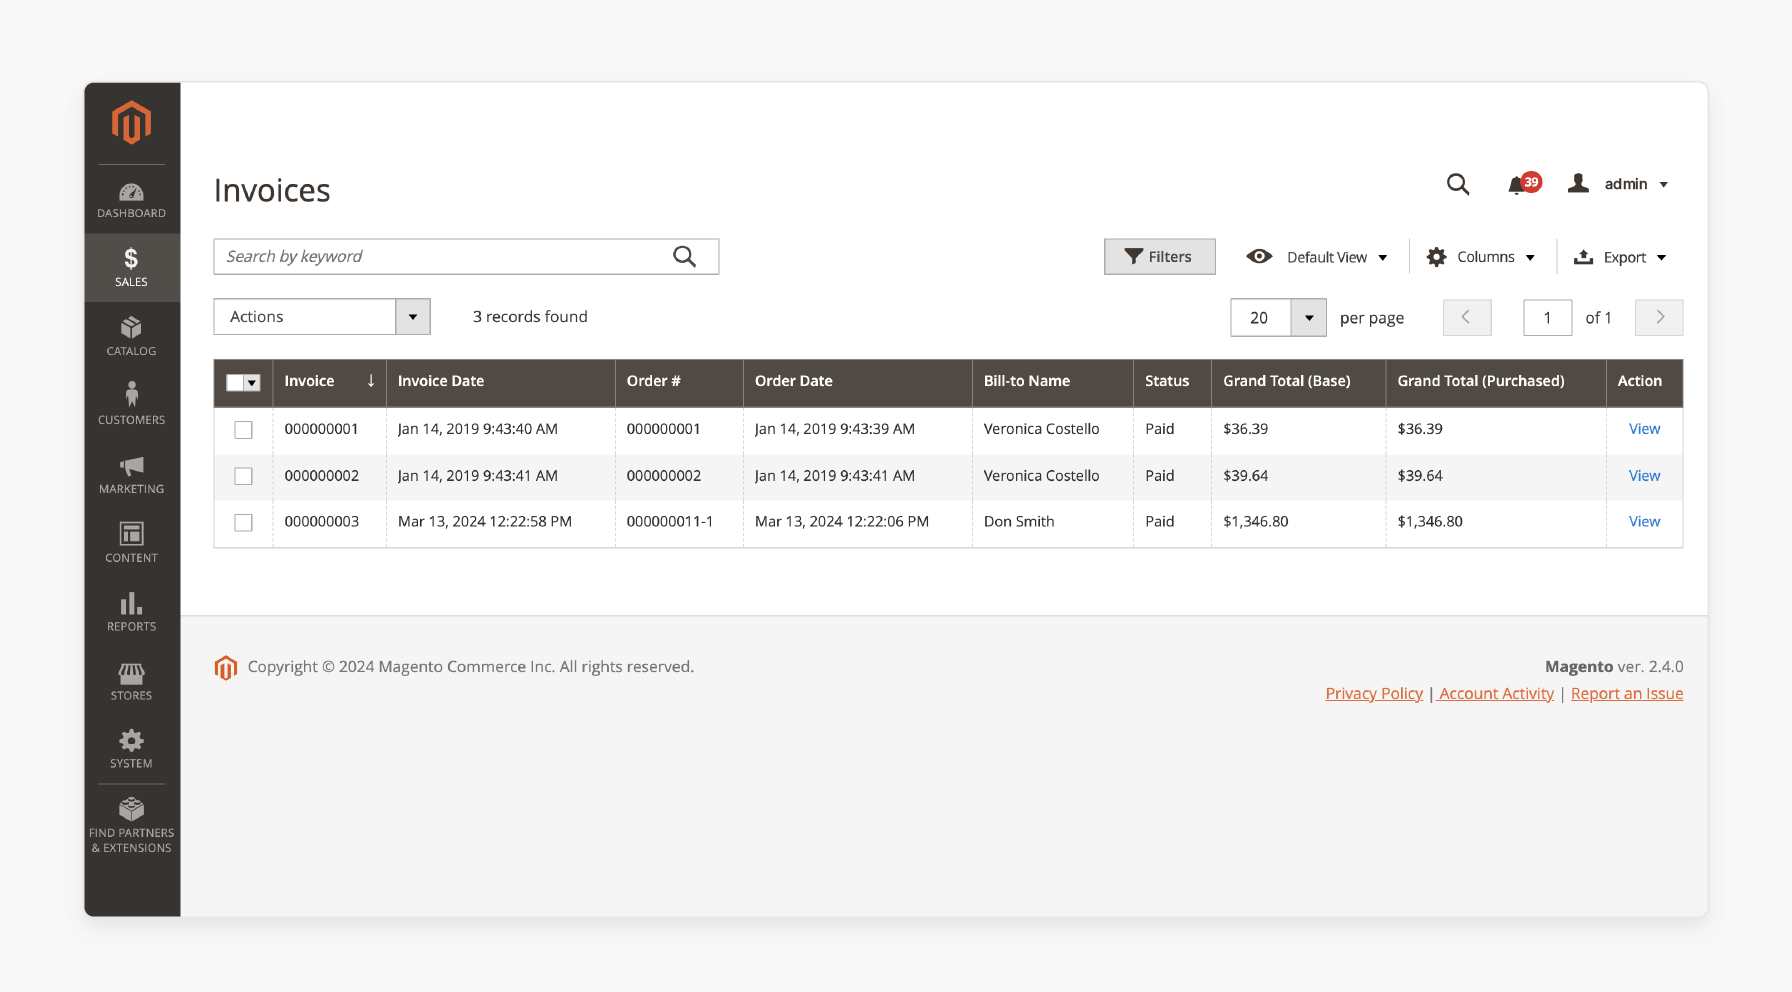Sort by Bill-to Name column header
Screen dimensions: 1792x992
[1052, 382]
